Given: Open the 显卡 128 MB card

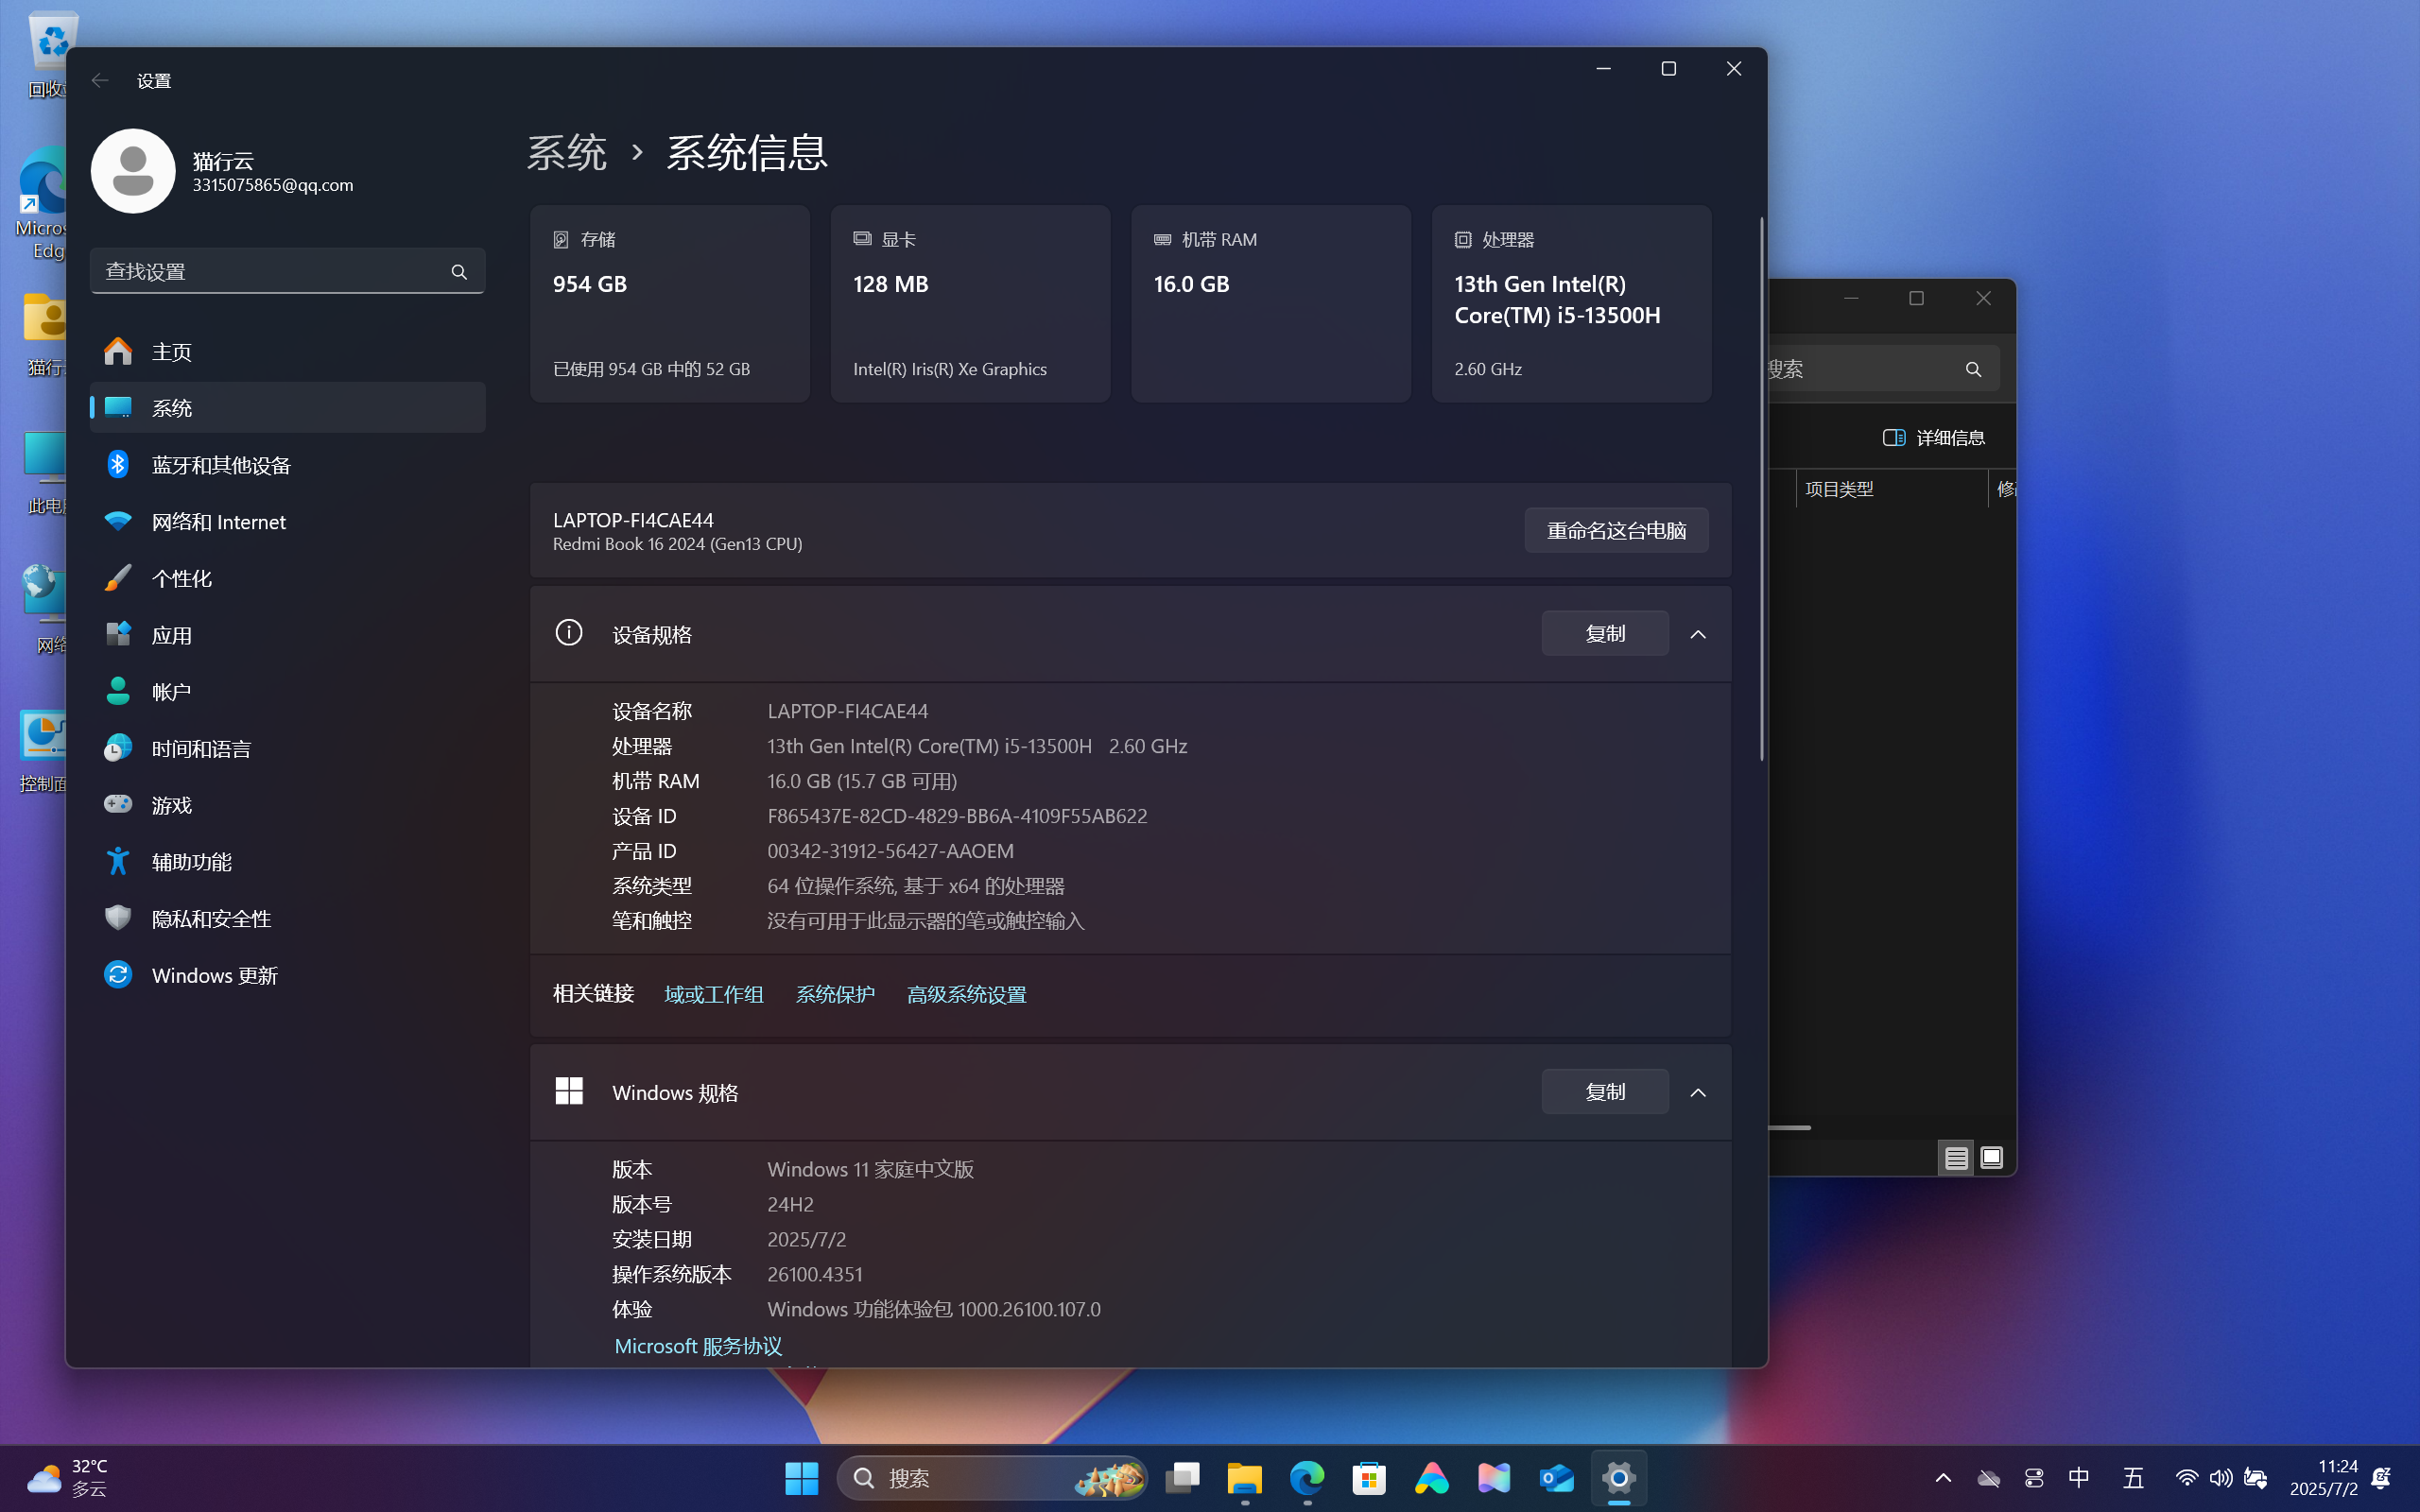Looking at the screenshot, I should click(x=970, y=304).
